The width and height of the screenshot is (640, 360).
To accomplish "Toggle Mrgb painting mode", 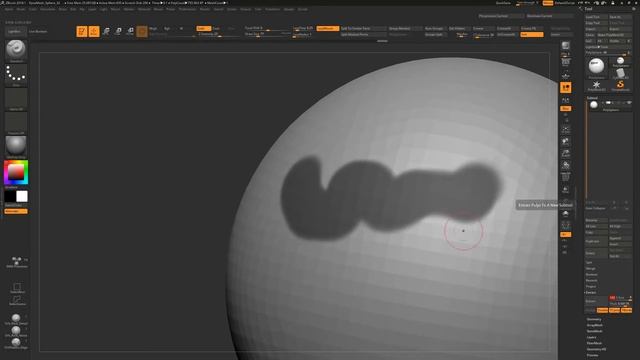I will click(153, 29).
